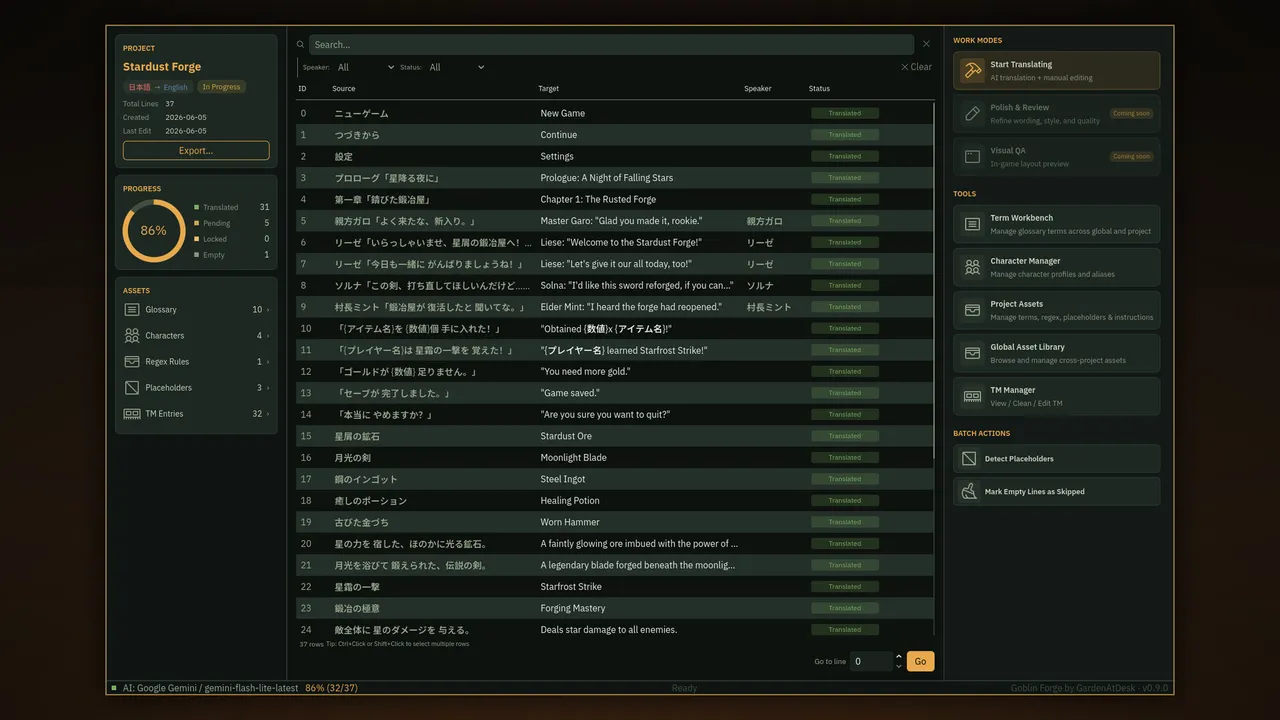Open the Character Manager tool

[1057, 267]
